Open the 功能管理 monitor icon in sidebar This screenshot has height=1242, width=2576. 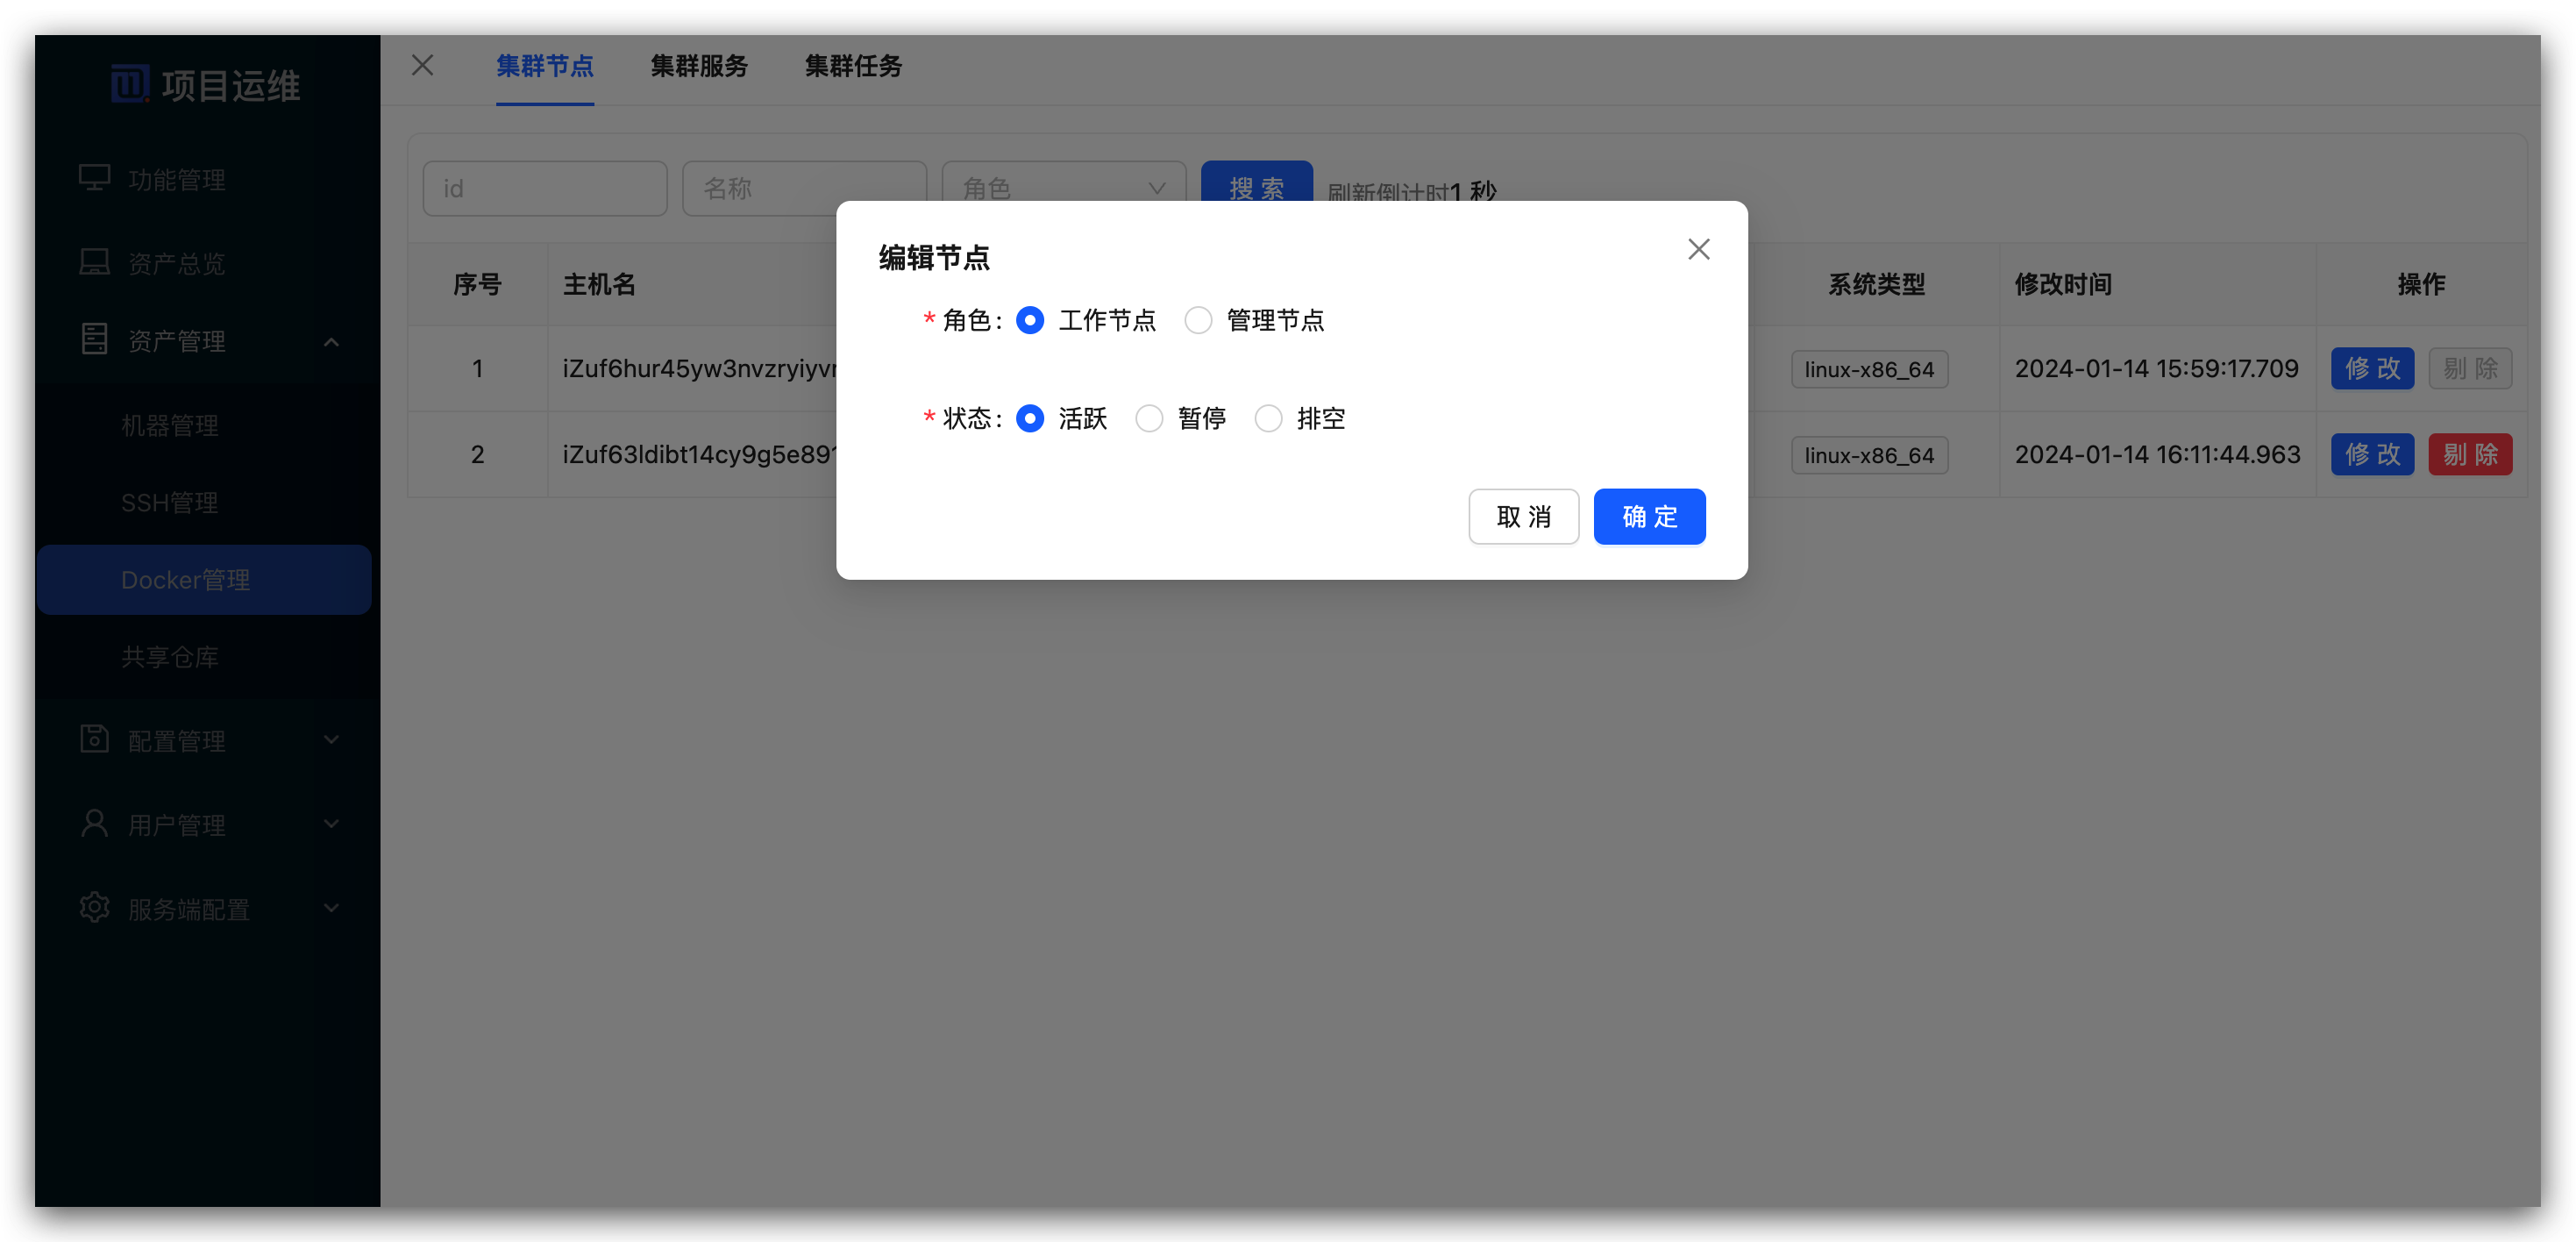(x=94, y=178)
